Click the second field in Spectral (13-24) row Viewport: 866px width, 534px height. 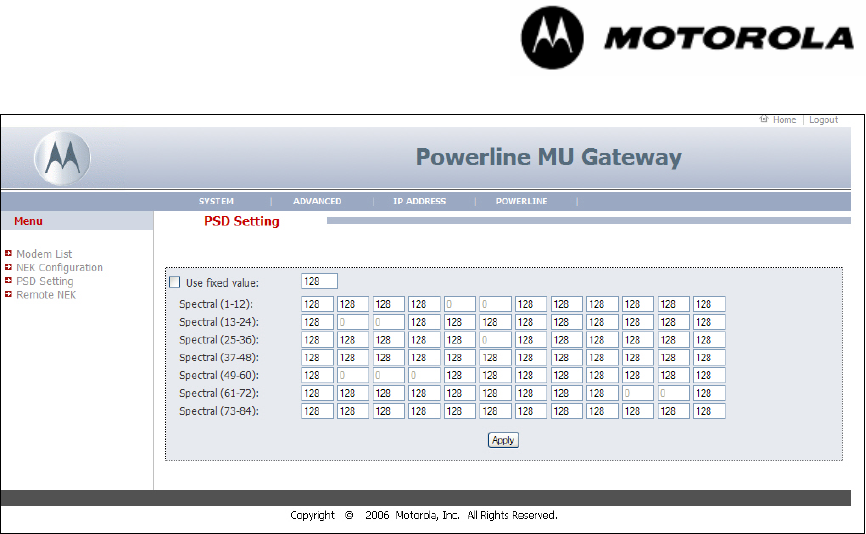pyautogui.click(x=353, y=322)
